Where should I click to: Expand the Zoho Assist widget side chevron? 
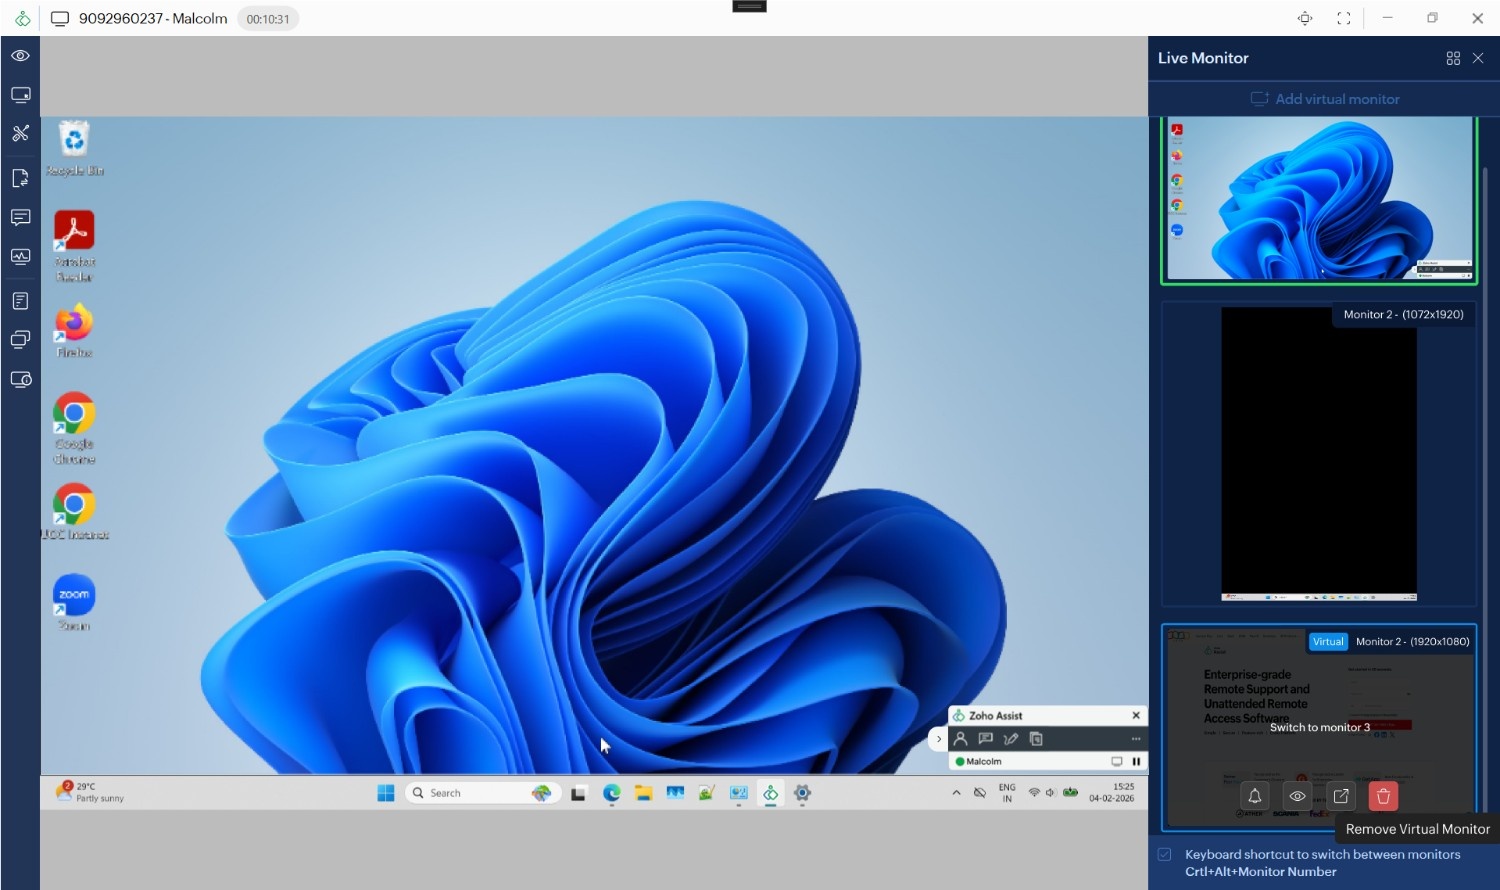[938, 739]
